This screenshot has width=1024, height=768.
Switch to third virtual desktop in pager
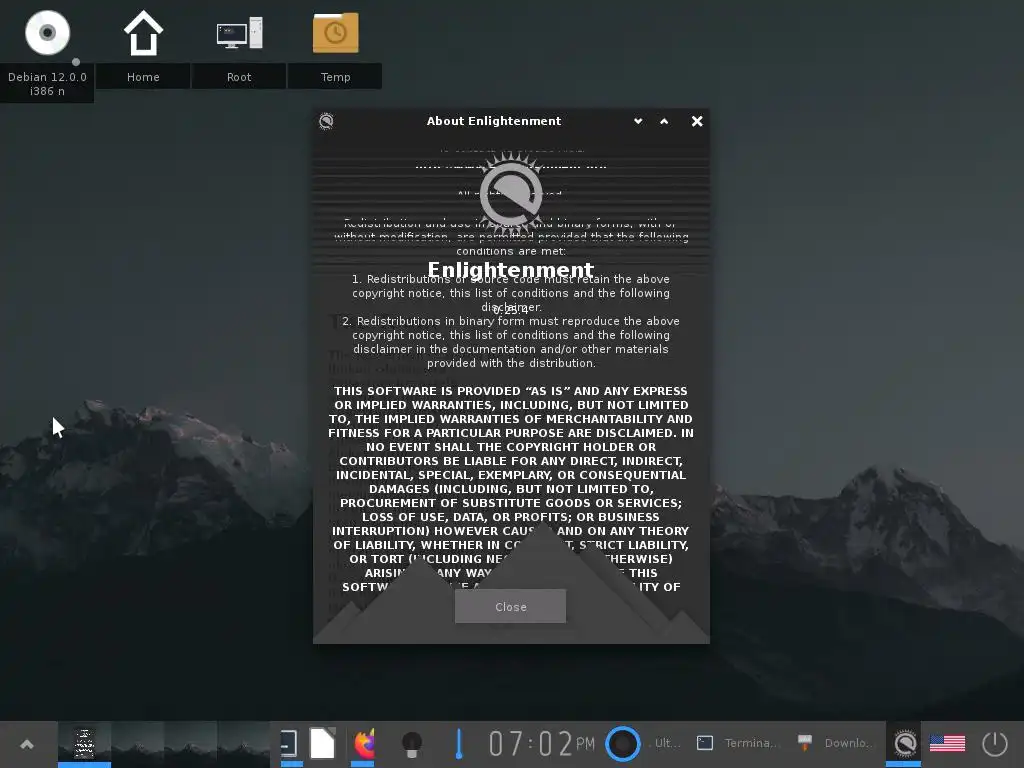tap(191, 743)
